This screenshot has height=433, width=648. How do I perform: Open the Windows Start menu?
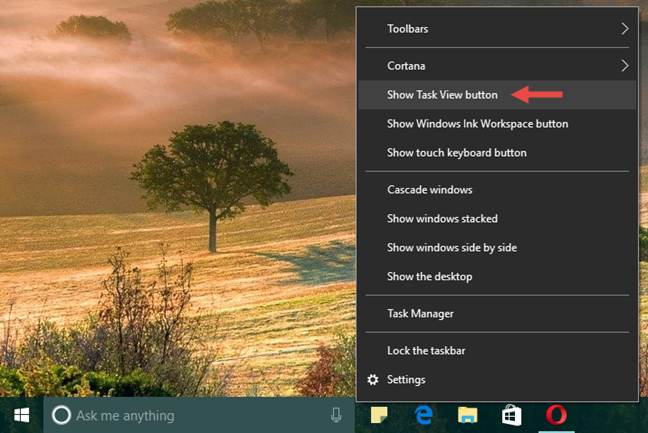coord(21,415)
